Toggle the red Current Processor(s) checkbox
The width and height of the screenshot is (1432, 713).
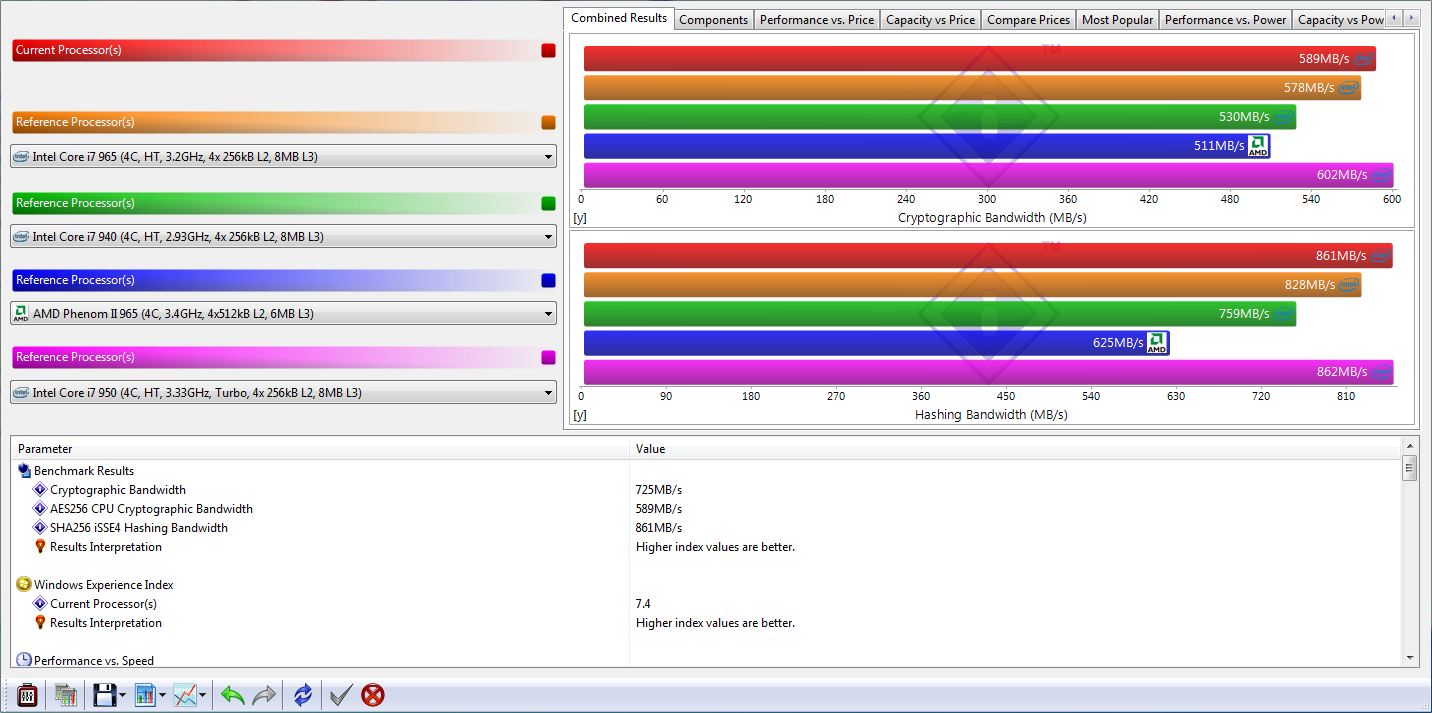[x=548, y=50]
